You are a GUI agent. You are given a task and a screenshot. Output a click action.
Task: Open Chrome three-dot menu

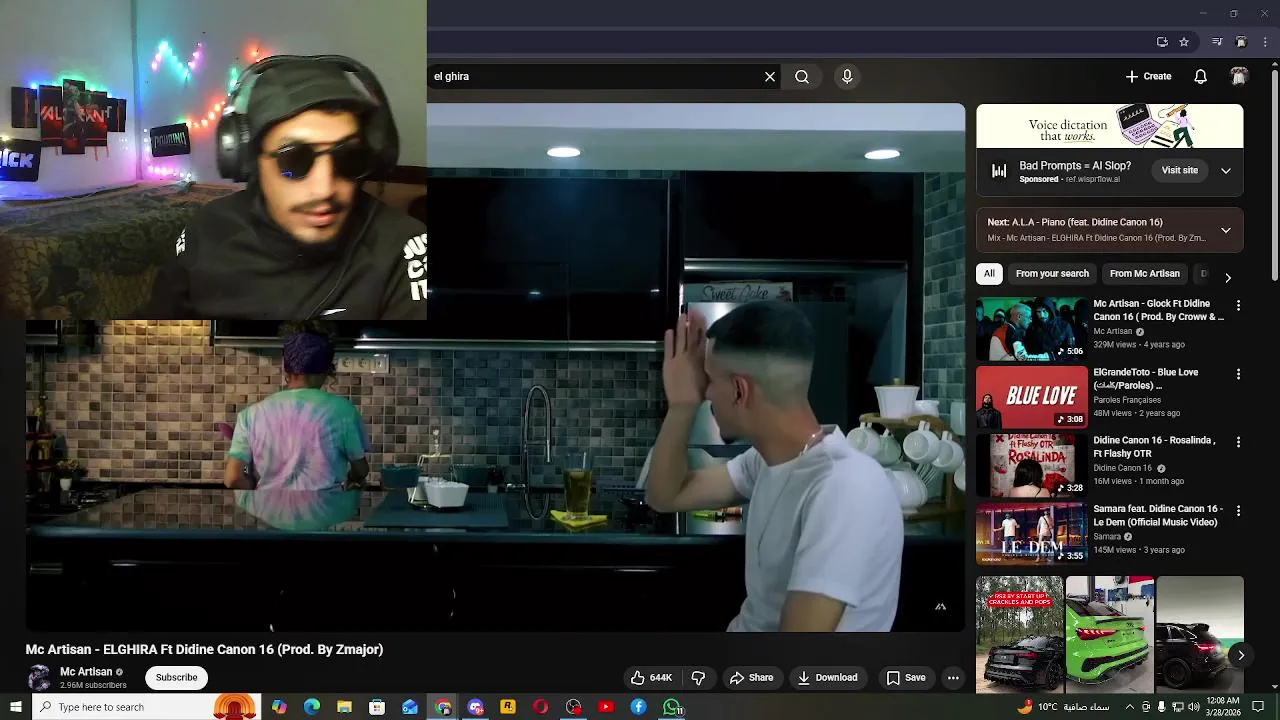point(1265,42)
